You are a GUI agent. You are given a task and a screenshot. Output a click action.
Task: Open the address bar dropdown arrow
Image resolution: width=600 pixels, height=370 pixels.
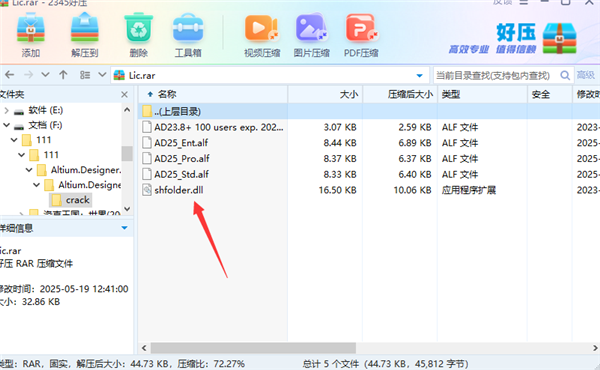tap(419, 76)
